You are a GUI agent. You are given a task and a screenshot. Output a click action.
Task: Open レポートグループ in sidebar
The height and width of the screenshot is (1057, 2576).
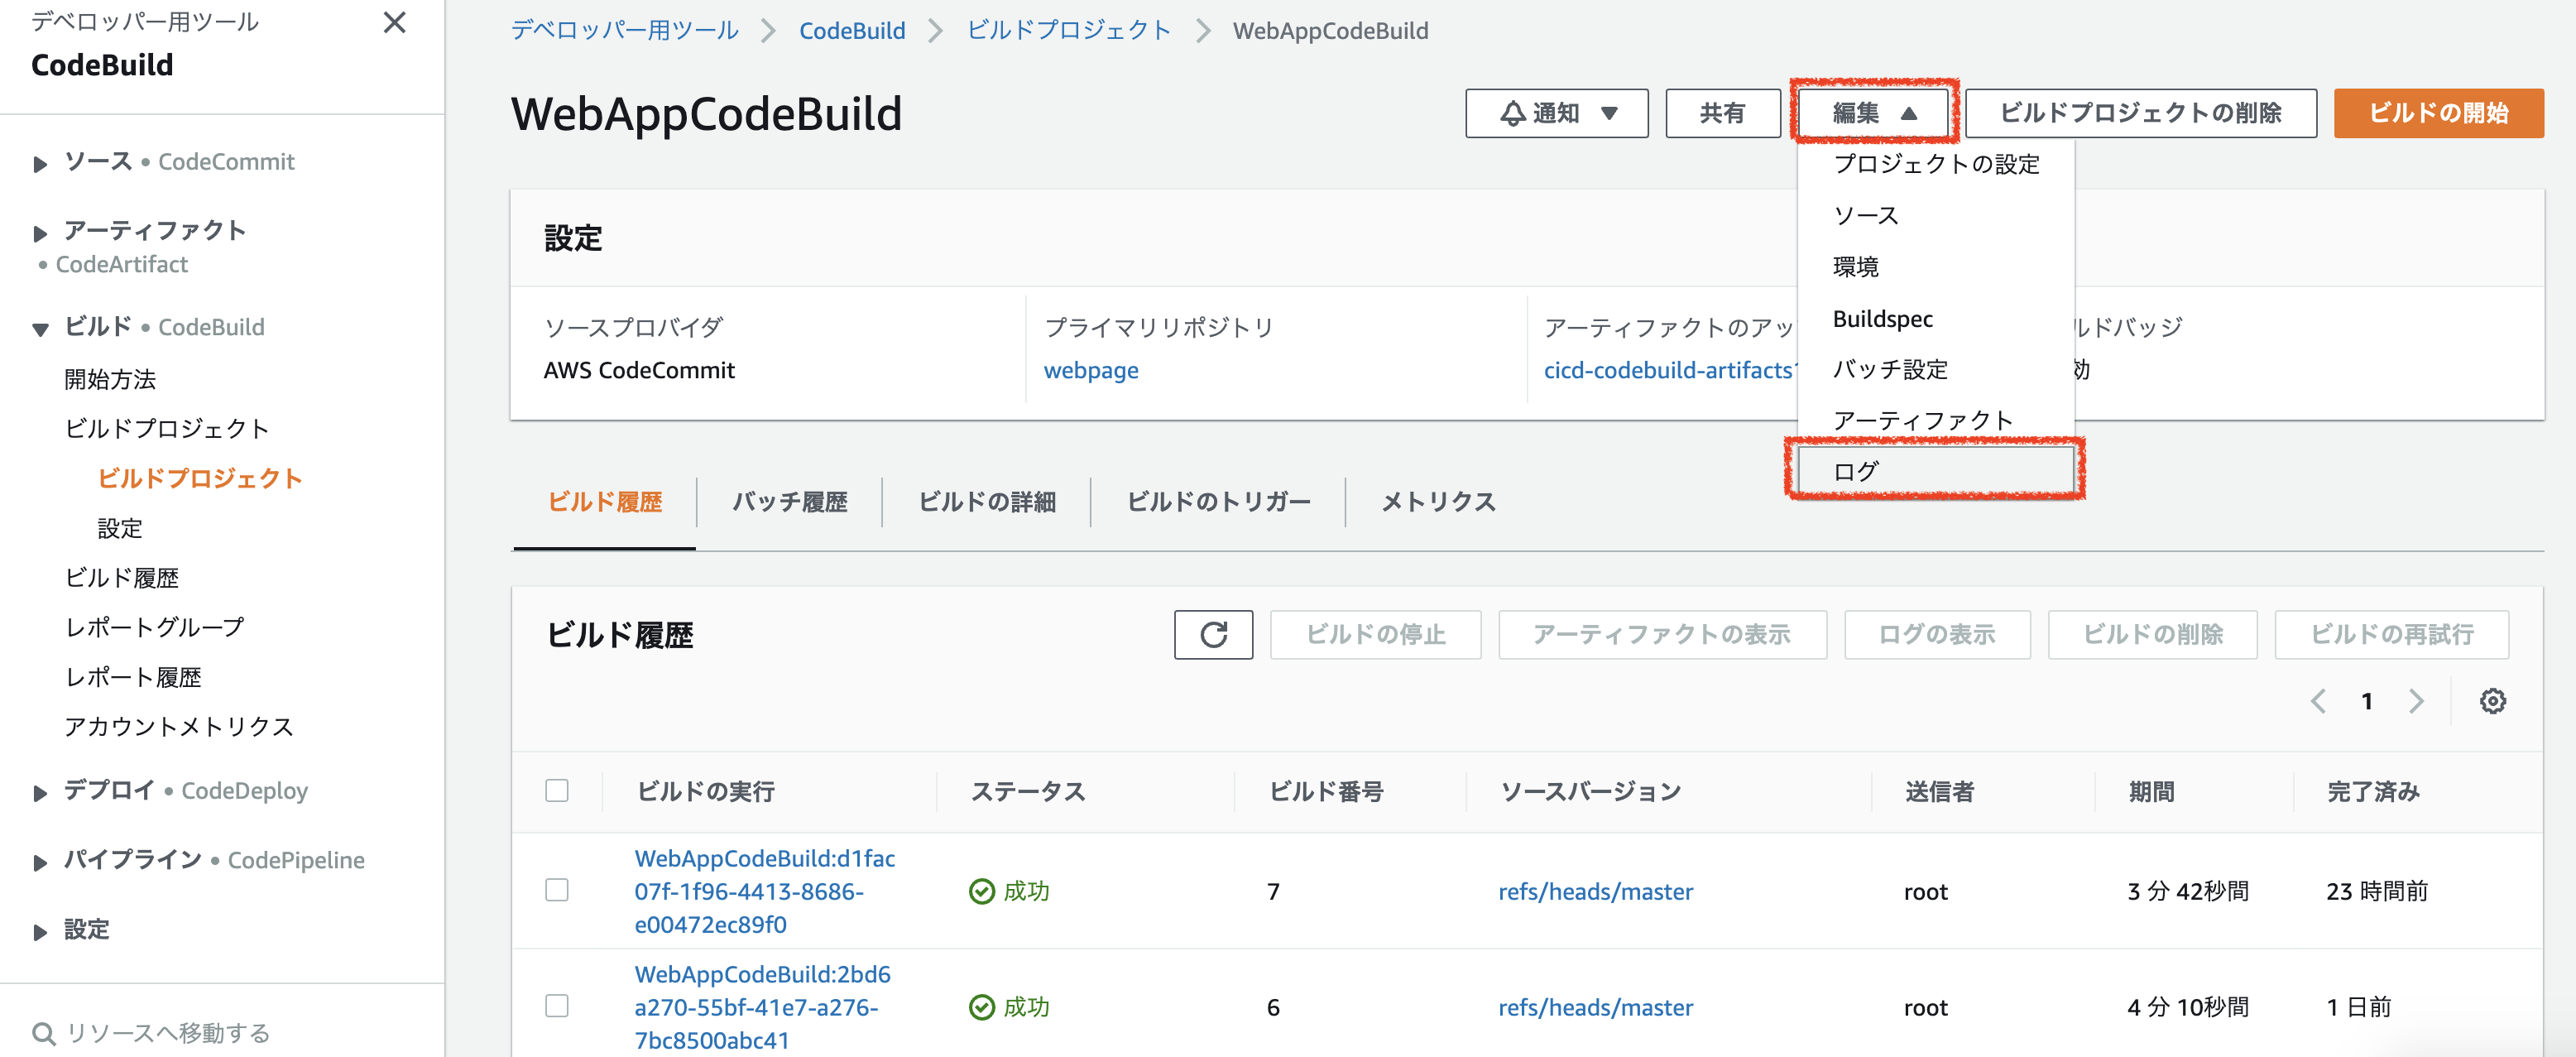tap(154, 627)
